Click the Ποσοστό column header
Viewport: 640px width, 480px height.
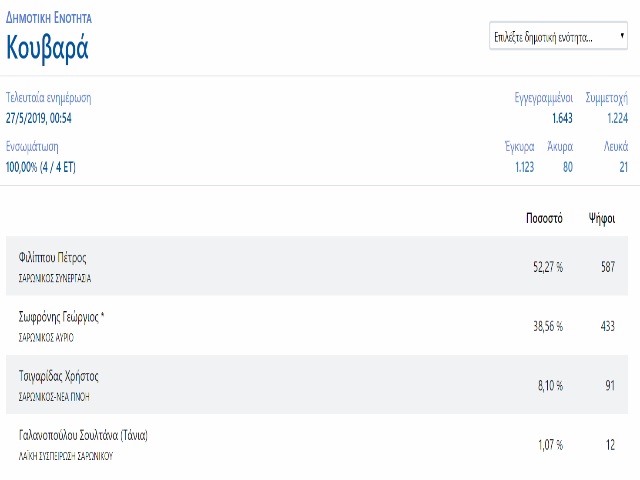[544, 219]
